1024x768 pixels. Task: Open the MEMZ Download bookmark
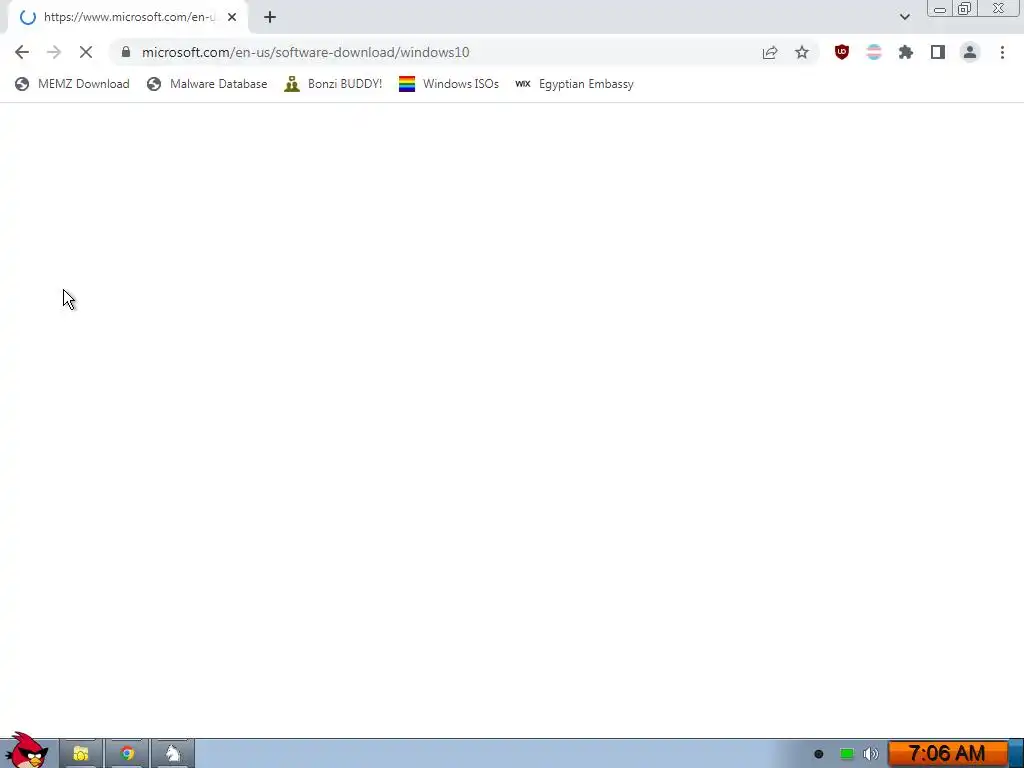click(x=72, y=84)
